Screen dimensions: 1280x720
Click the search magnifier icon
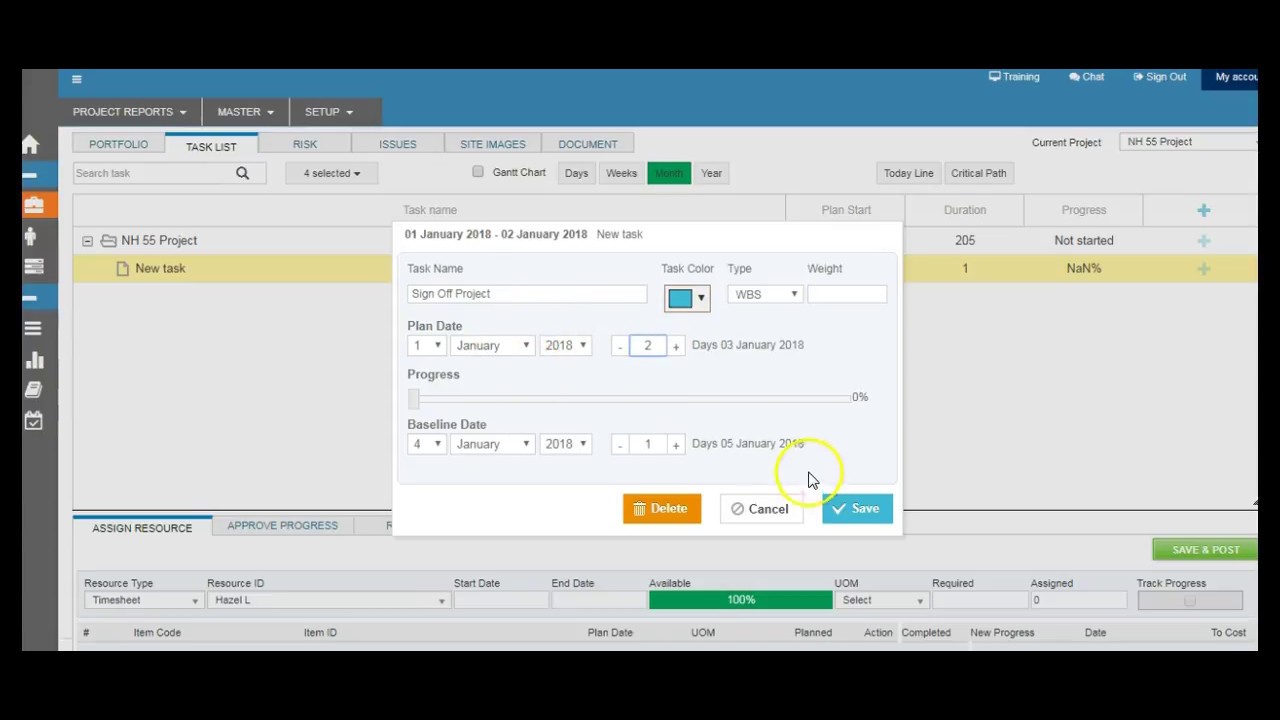(x=243, y=173)
